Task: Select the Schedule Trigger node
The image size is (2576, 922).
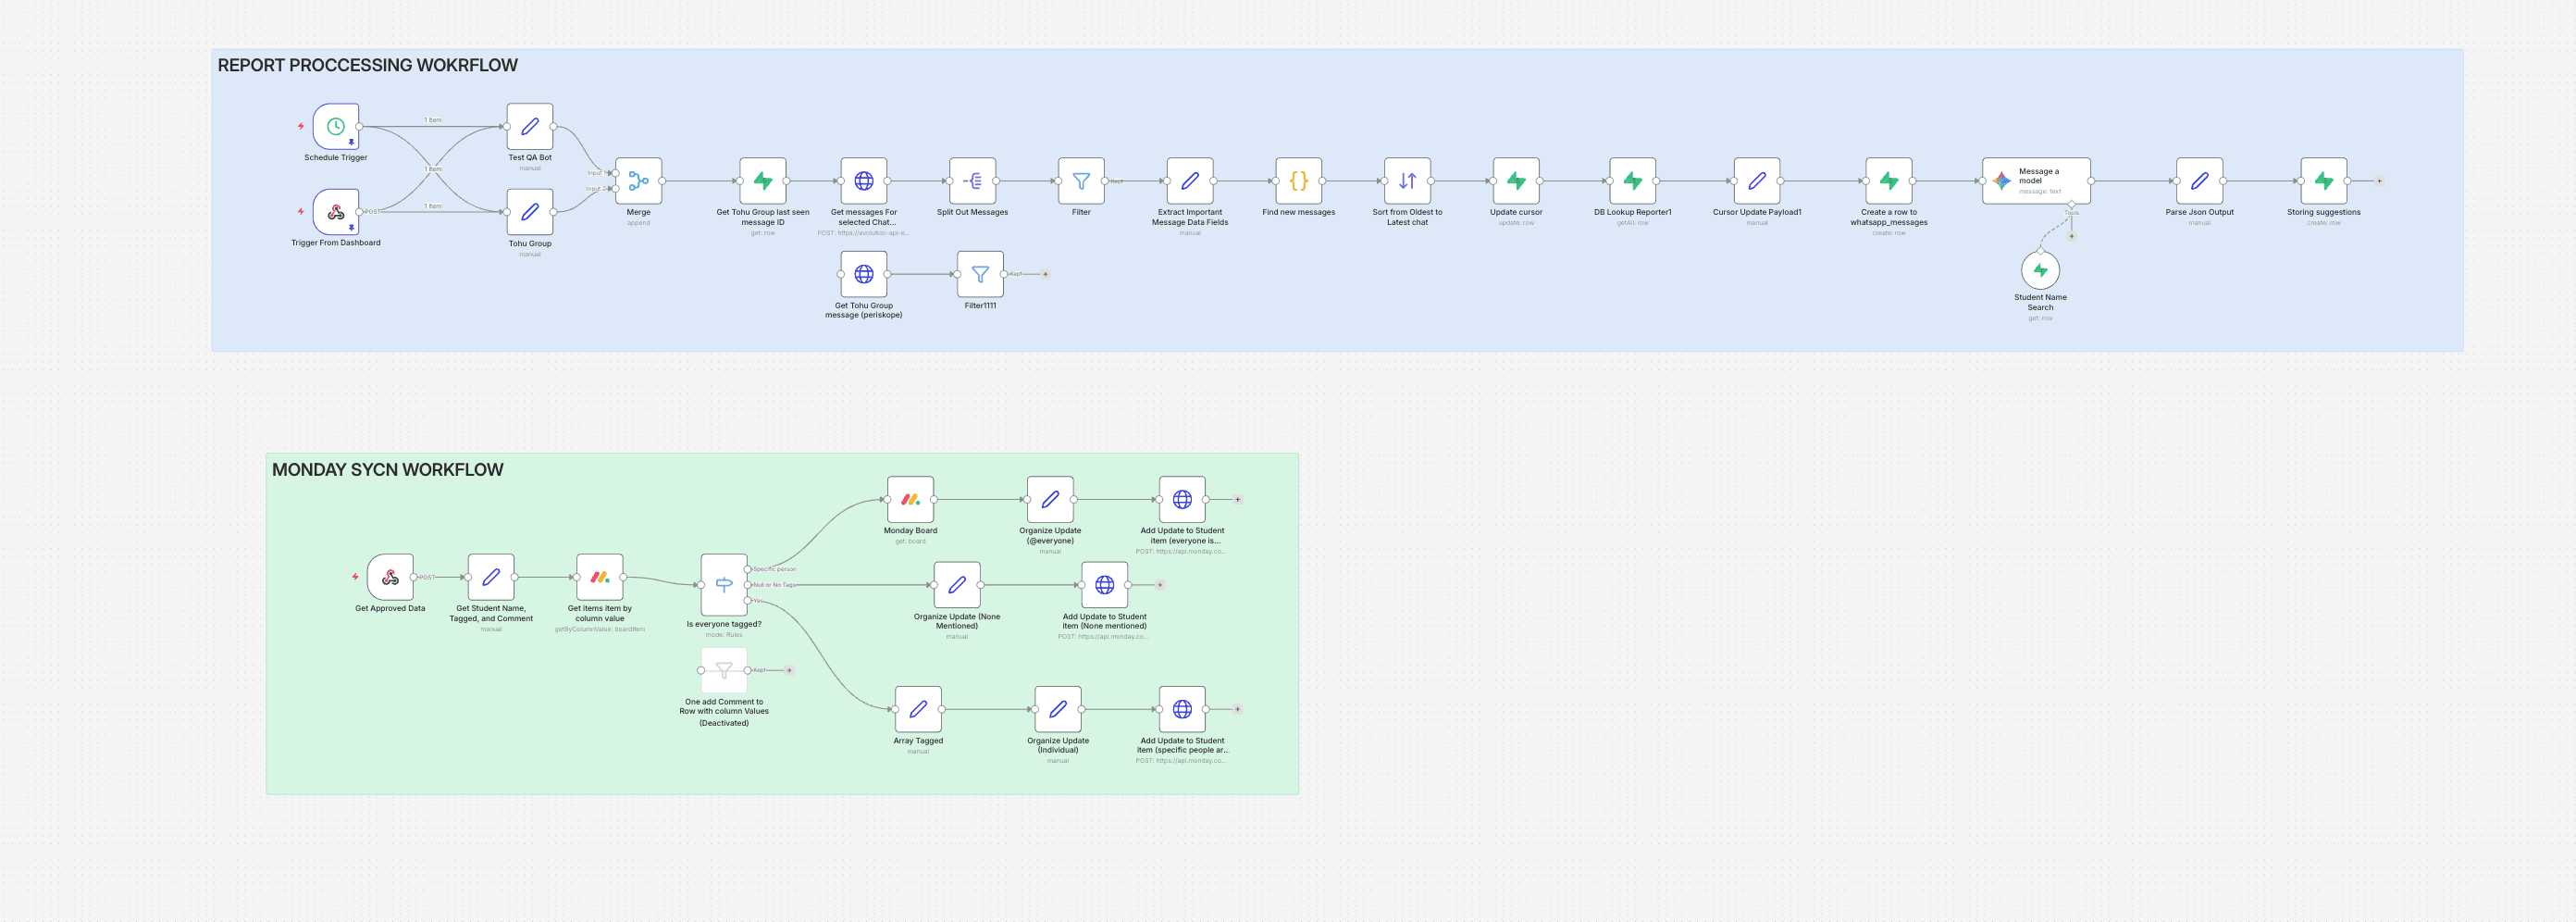Action: pyautogui.click(x=336, y=127)
